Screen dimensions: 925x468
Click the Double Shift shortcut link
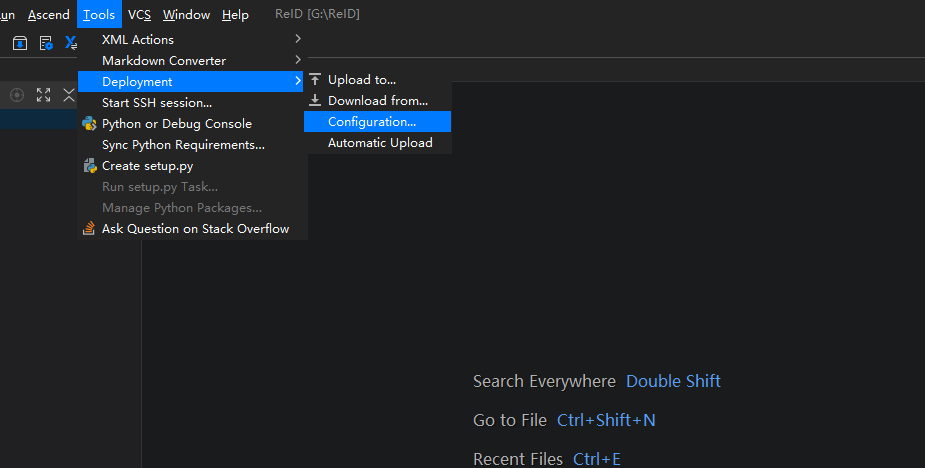[x=673, y=381]
